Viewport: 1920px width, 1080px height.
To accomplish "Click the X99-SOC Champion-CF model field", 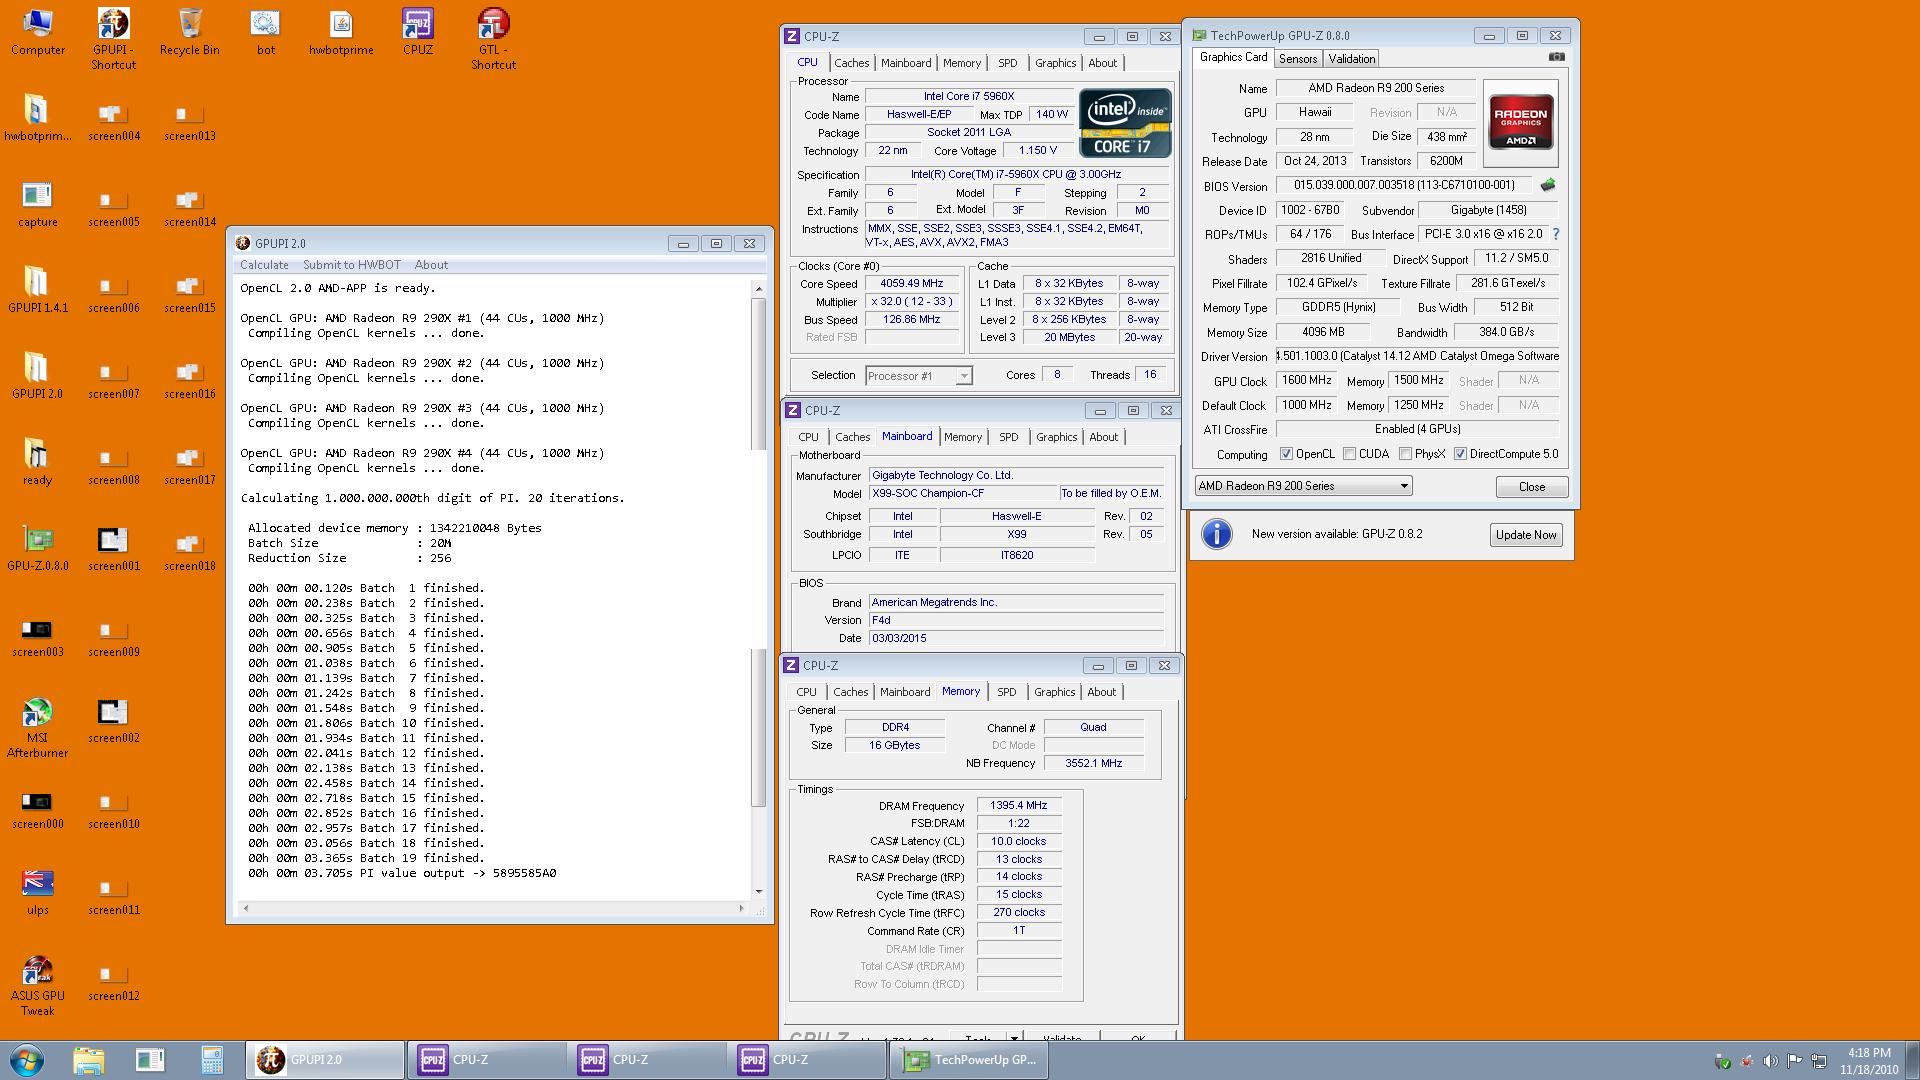I will coord(963,494).
